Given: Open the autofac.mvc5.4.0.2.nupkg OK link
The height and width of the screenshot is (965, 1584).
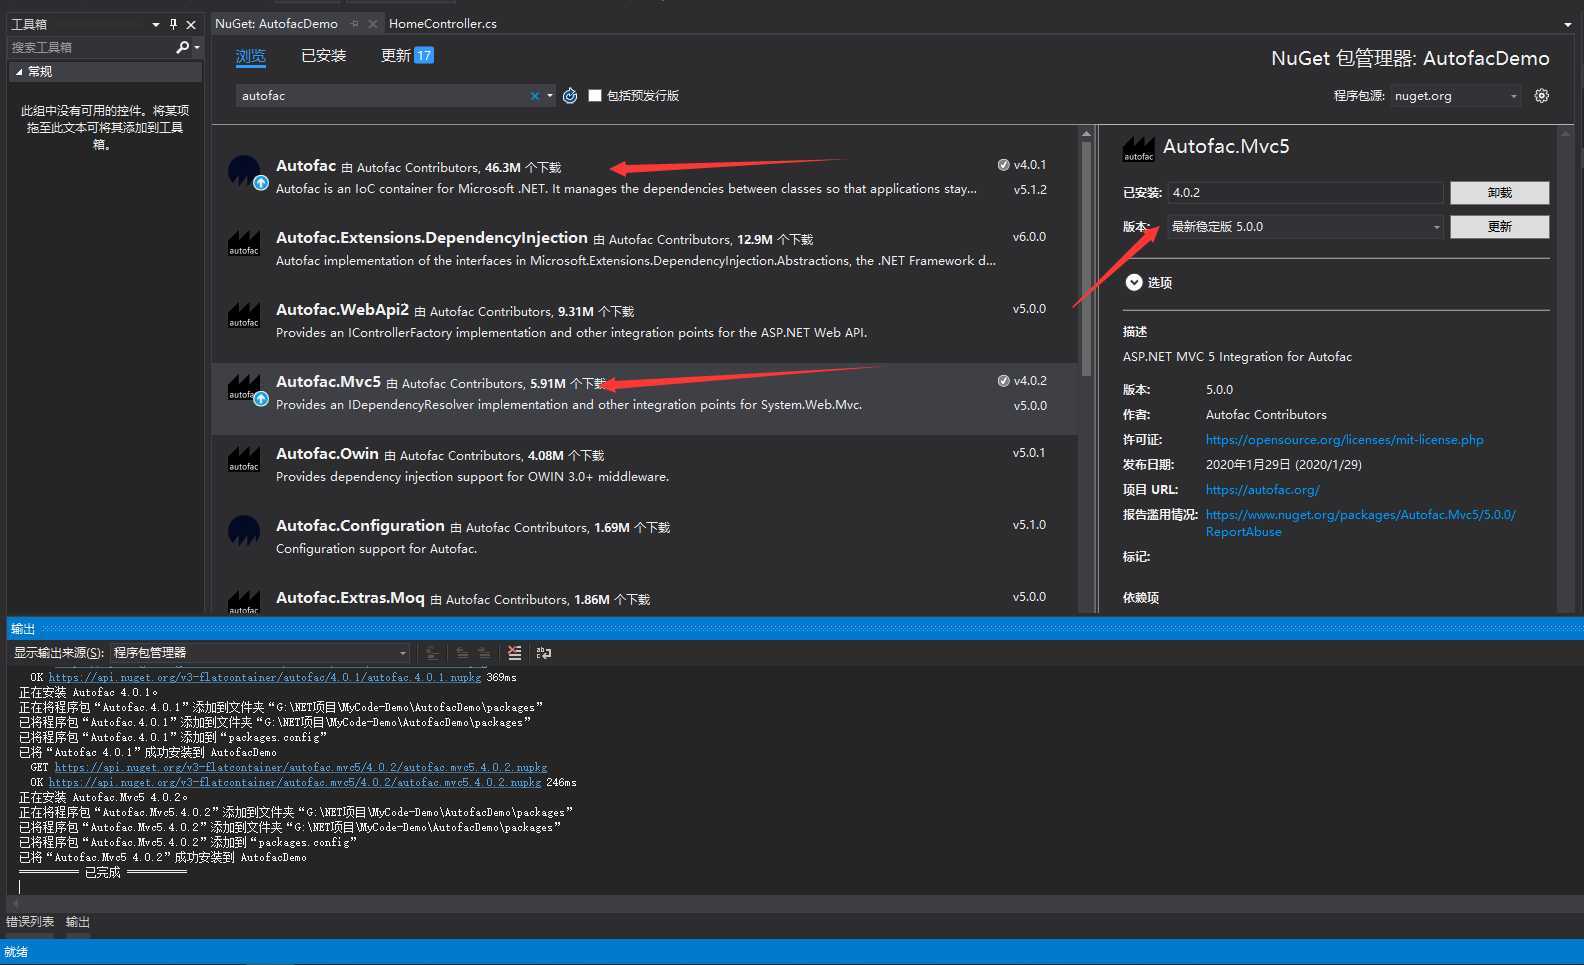Looking at the screenshot, I should click(x=295, y=783).
